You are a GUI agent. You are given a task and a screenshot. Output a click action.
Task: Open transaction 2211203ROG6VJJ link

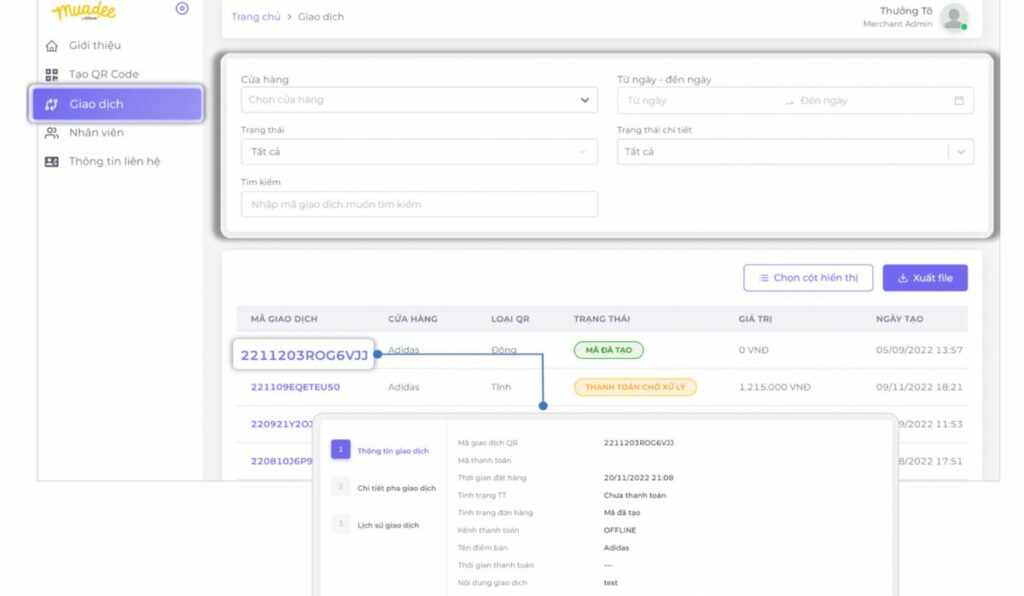tap(304, 354)
